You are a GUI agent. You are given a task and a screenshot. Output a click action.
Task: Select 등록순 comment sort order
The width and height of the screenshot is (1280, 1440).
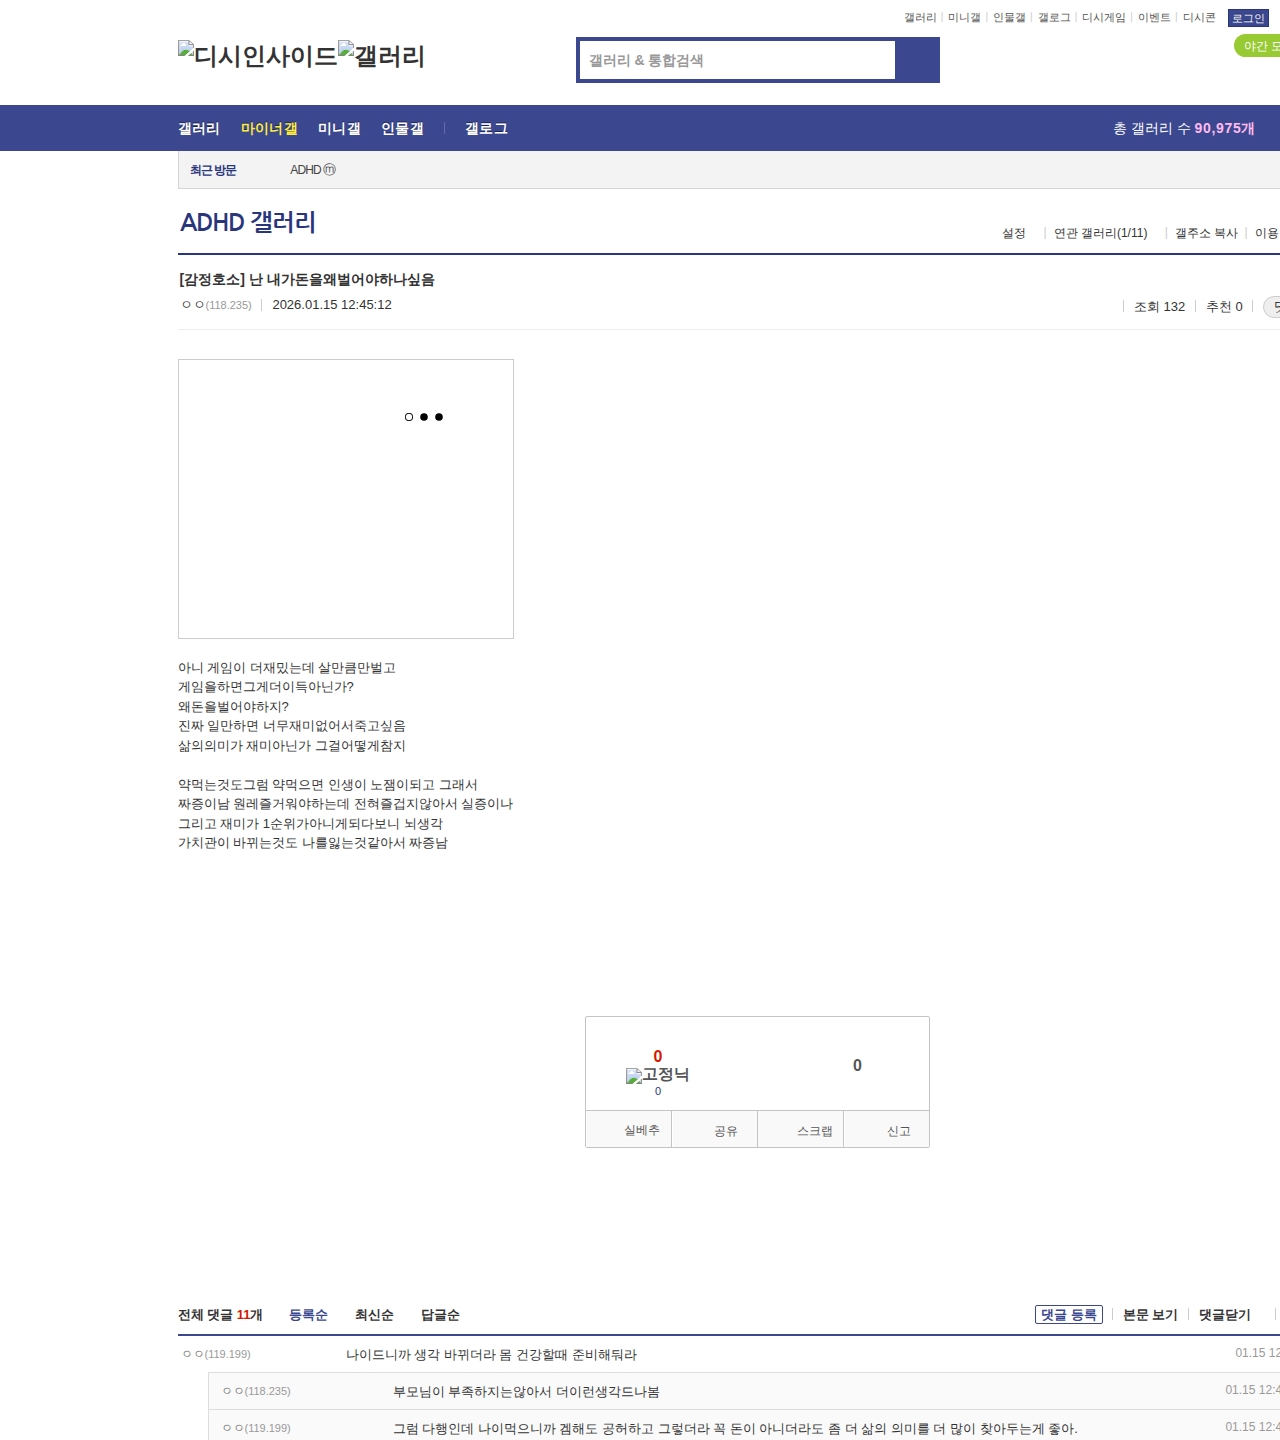(x=308, y=1315)
